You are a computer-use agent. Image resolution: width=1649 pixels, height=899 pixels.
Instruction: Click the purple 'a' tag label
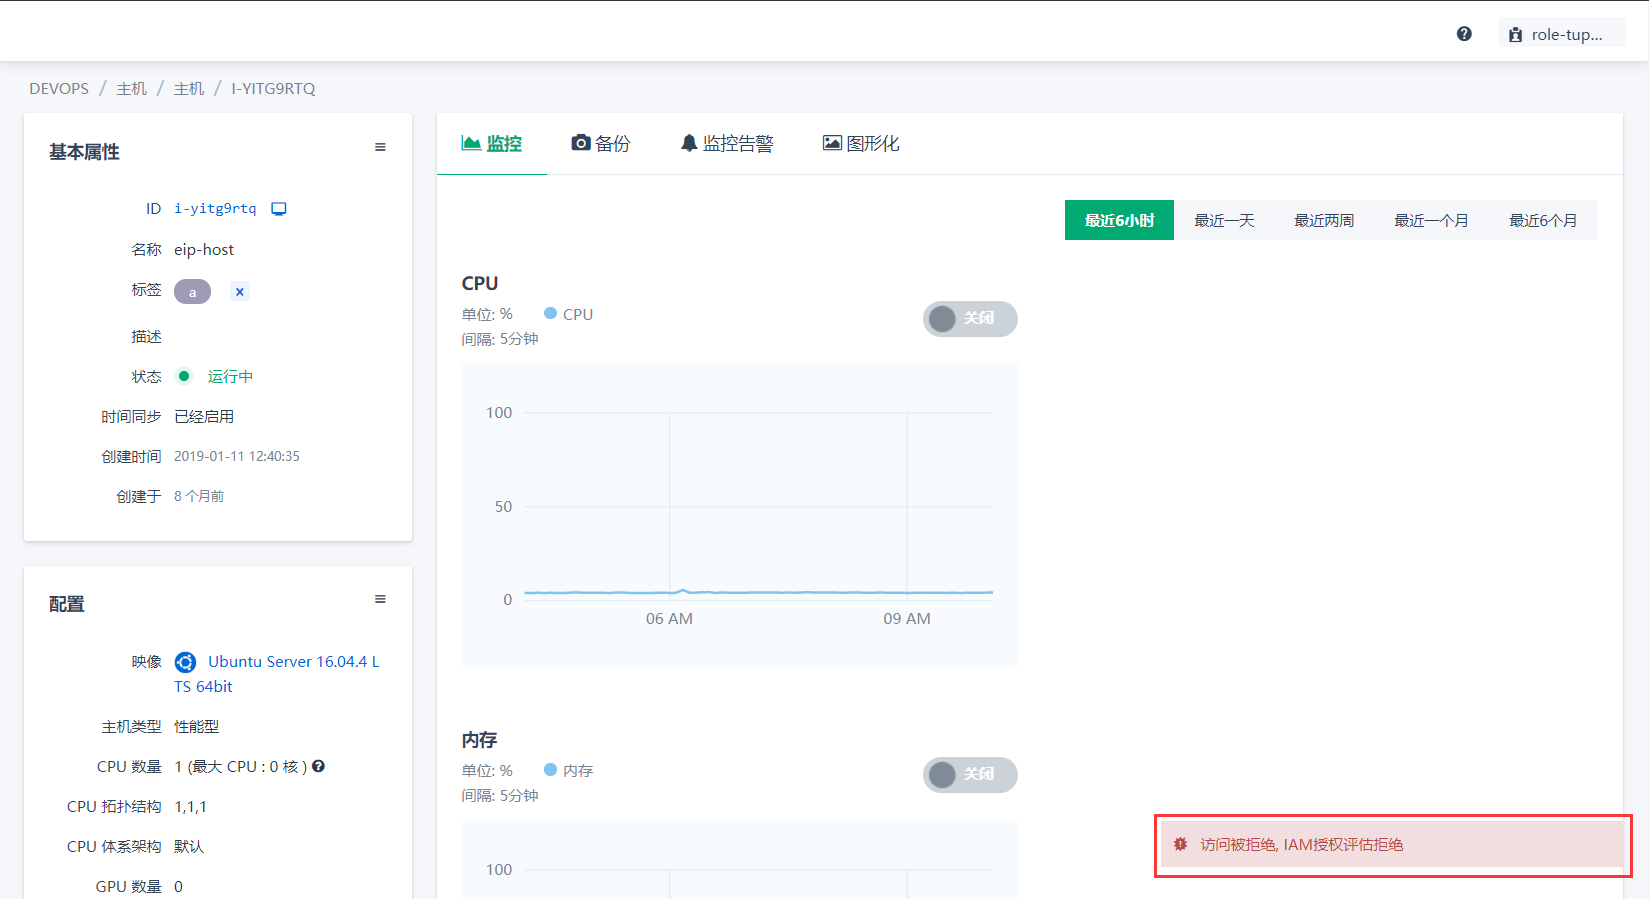192,292
